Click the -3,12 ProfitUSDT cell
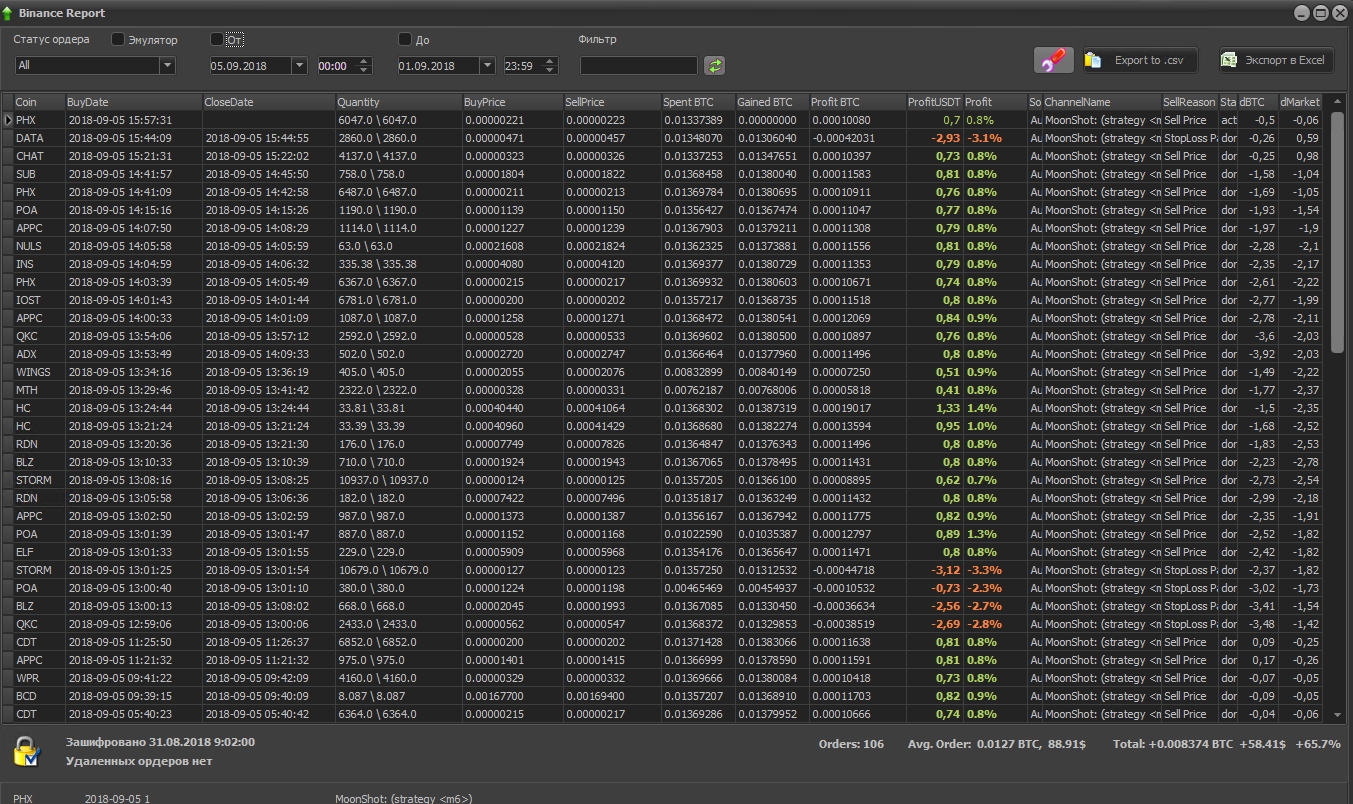The height and width of the screenshot is (804, 1353). click(x=934, y=570)
